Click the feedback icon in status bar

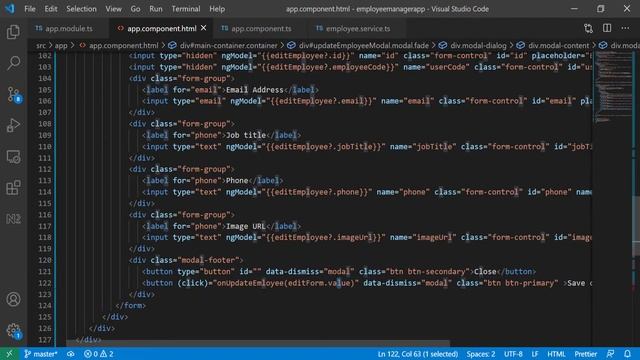coord(610,354)
